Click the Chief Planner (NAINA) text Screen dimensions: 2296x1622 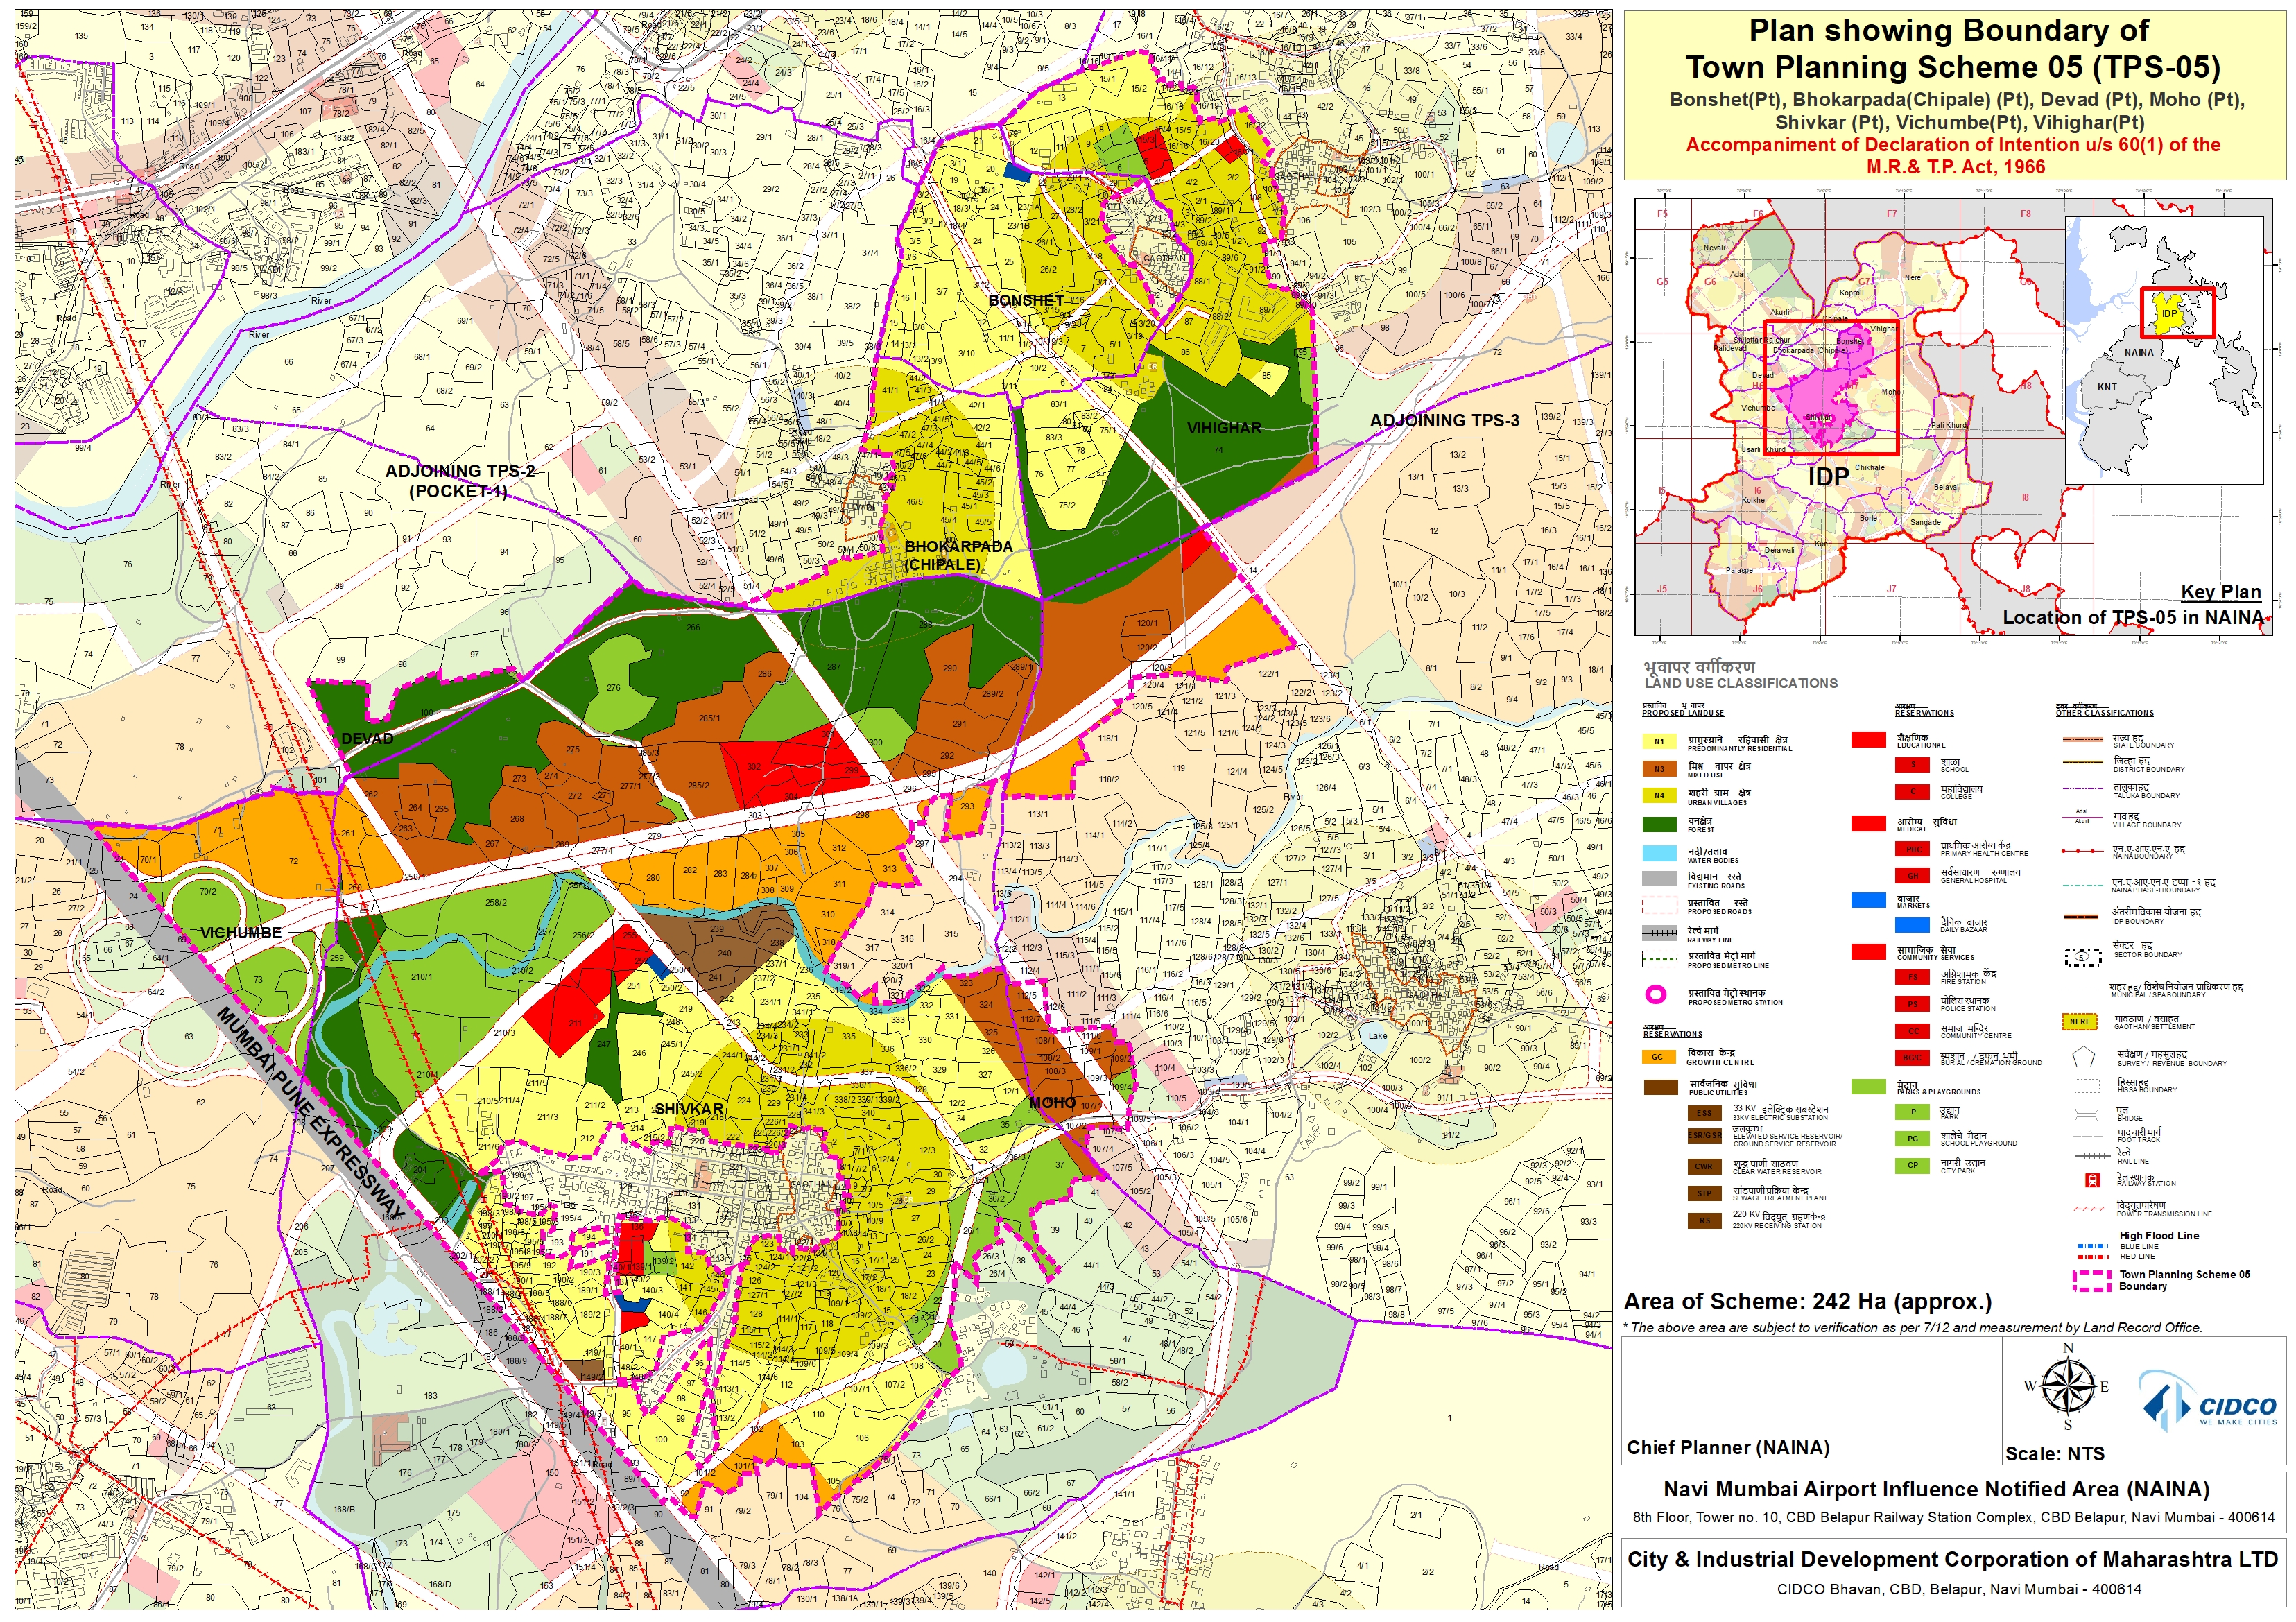click(1728, 1447)
